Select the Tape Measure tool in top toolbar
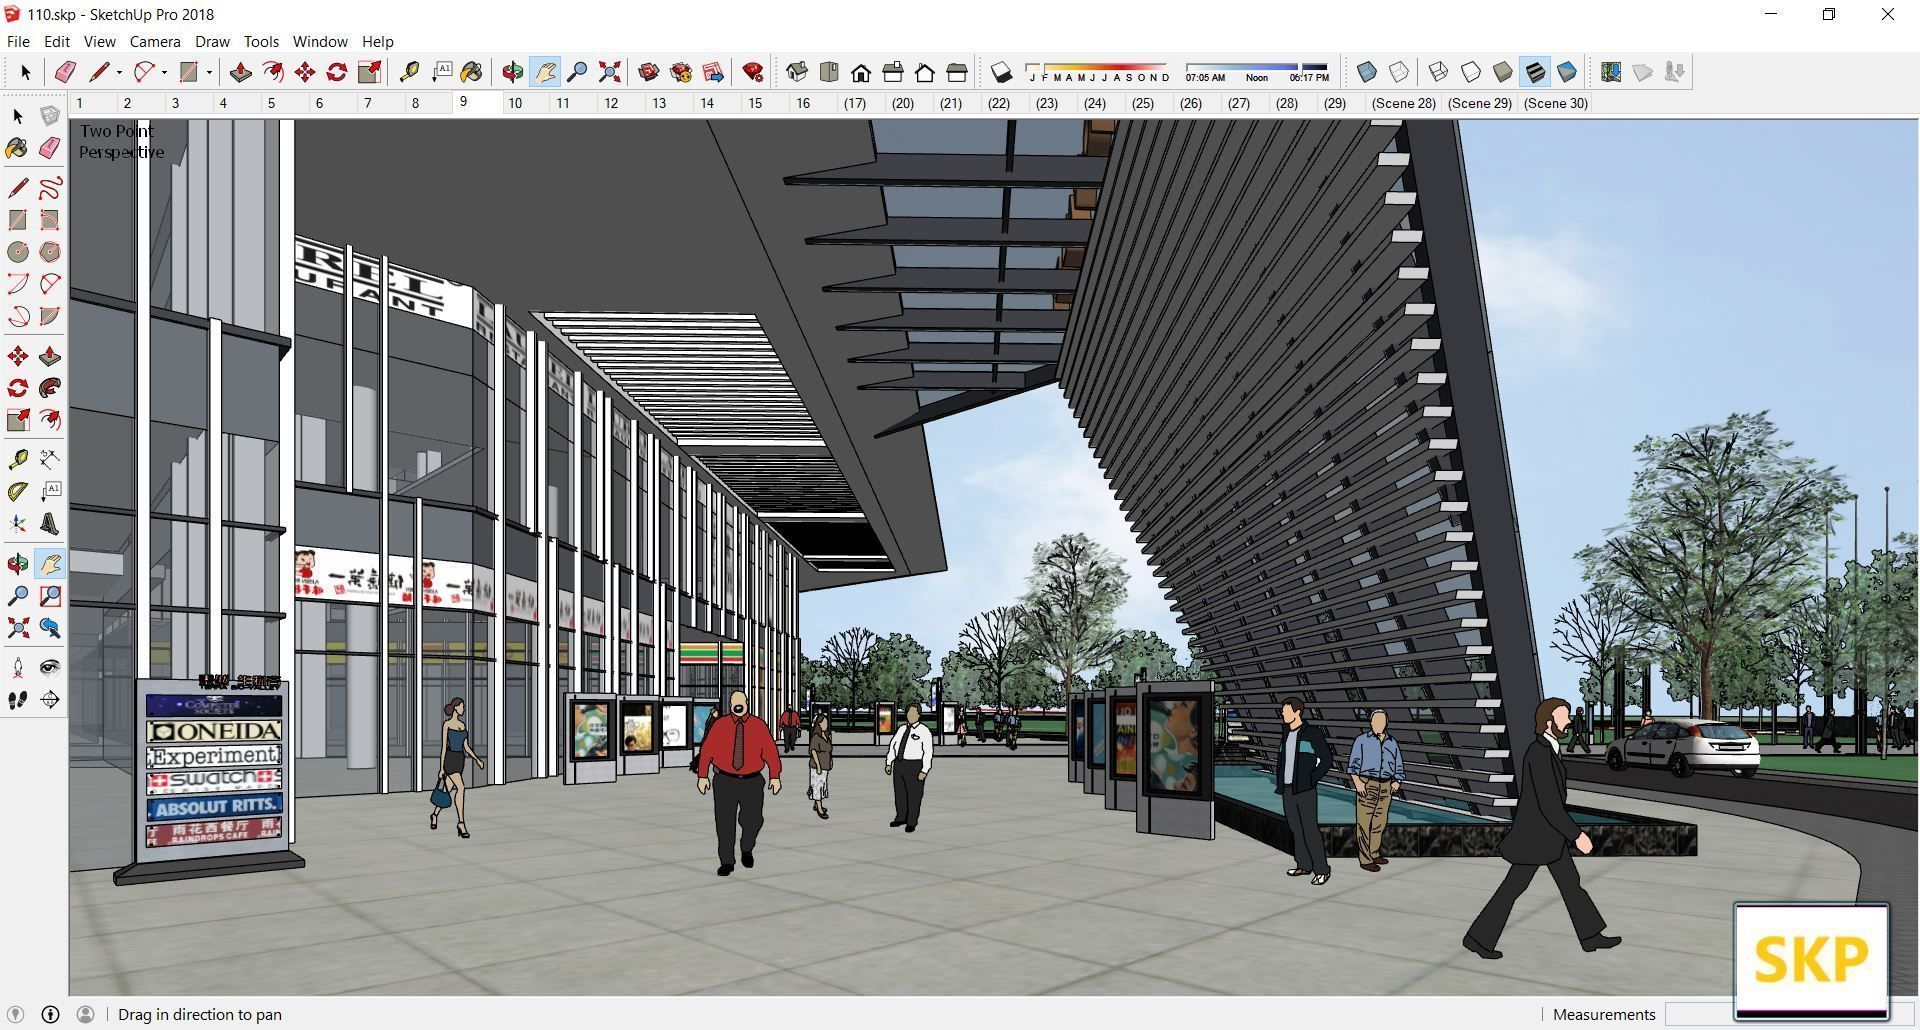The height and width of the screenshot is (1030, 1920). (409, 72)
